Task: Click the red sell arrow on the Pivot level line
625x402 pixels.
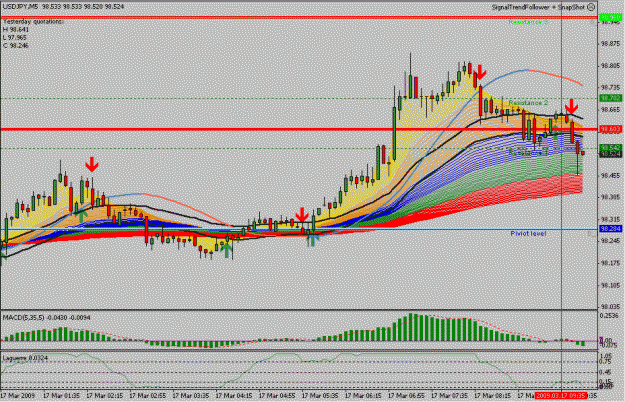Action: [x=302, y=215]
